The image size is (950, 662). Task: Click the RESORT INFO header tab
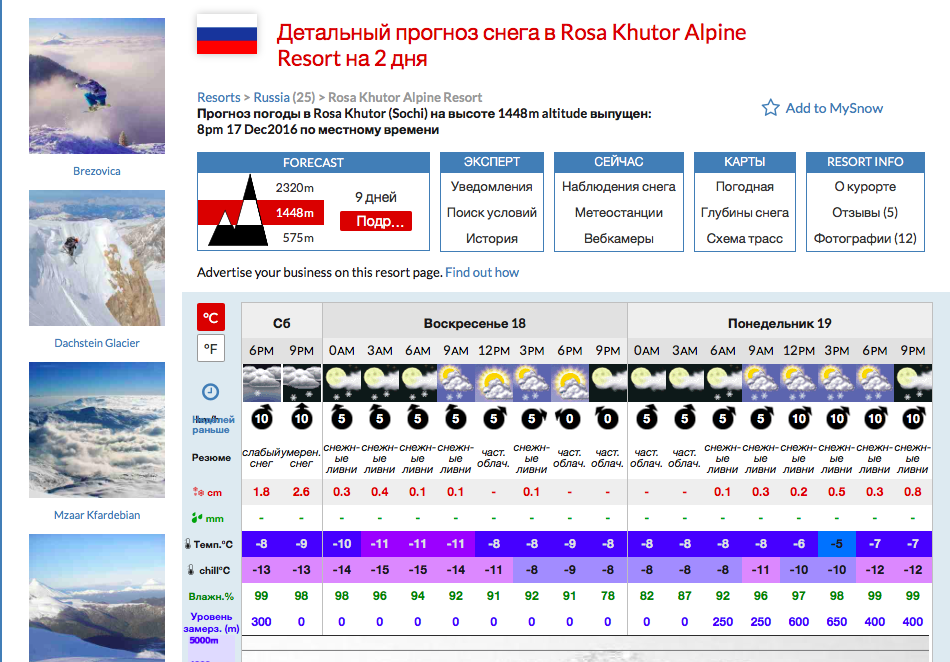point(865,162)
